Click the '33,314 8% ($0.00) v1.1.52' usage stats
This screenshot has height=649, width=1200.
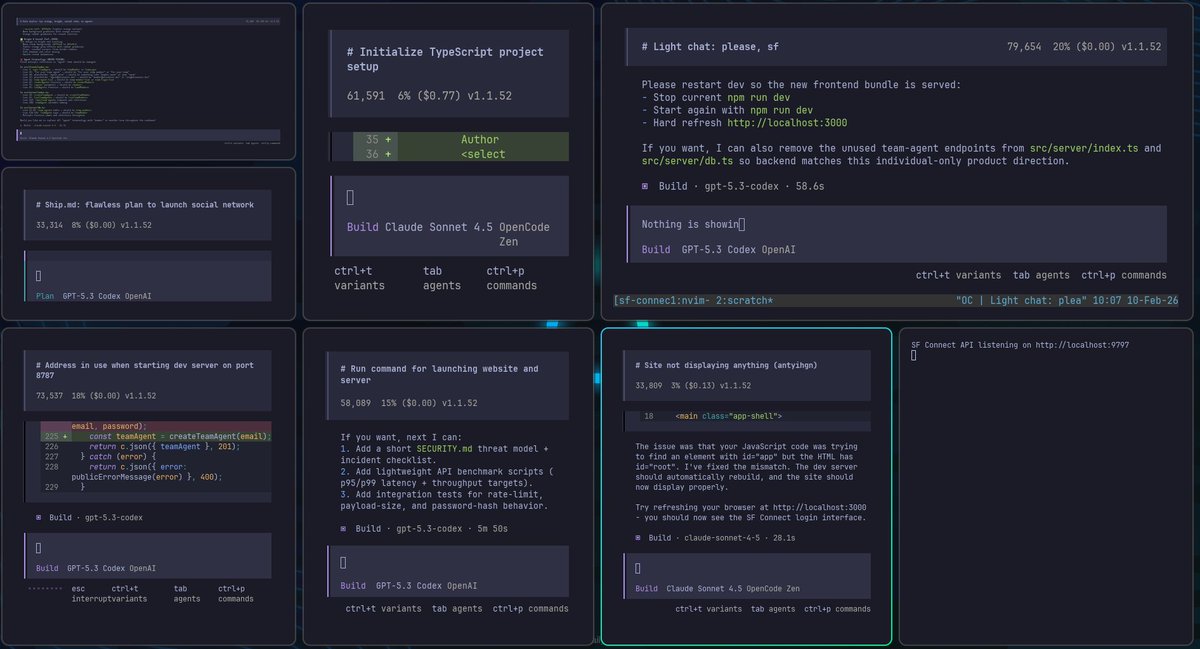point(93,226)
